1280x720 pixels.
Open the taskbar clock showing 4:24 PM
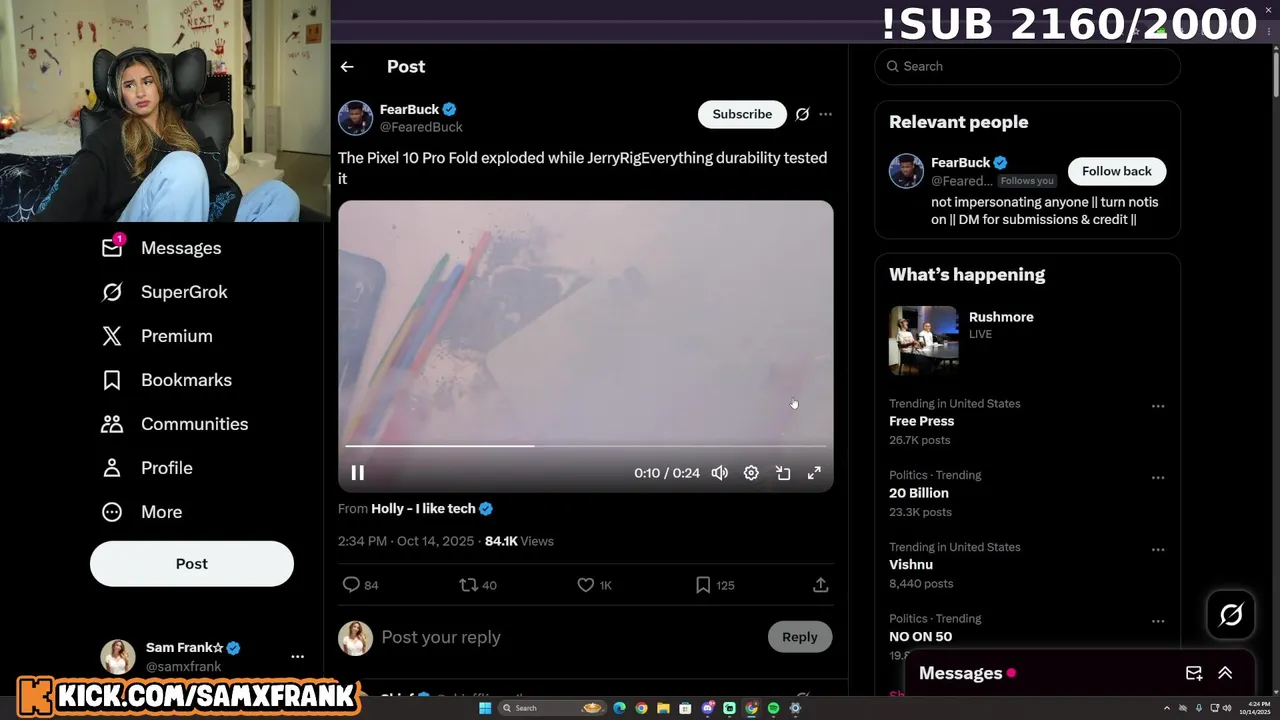1257,709
